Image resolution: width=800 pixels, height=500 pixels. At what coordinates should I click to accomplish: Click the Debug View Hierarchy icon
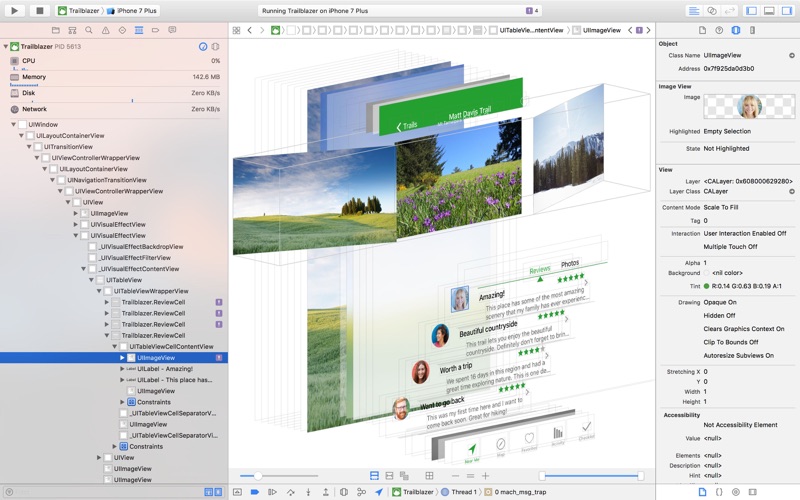(342, 492)
